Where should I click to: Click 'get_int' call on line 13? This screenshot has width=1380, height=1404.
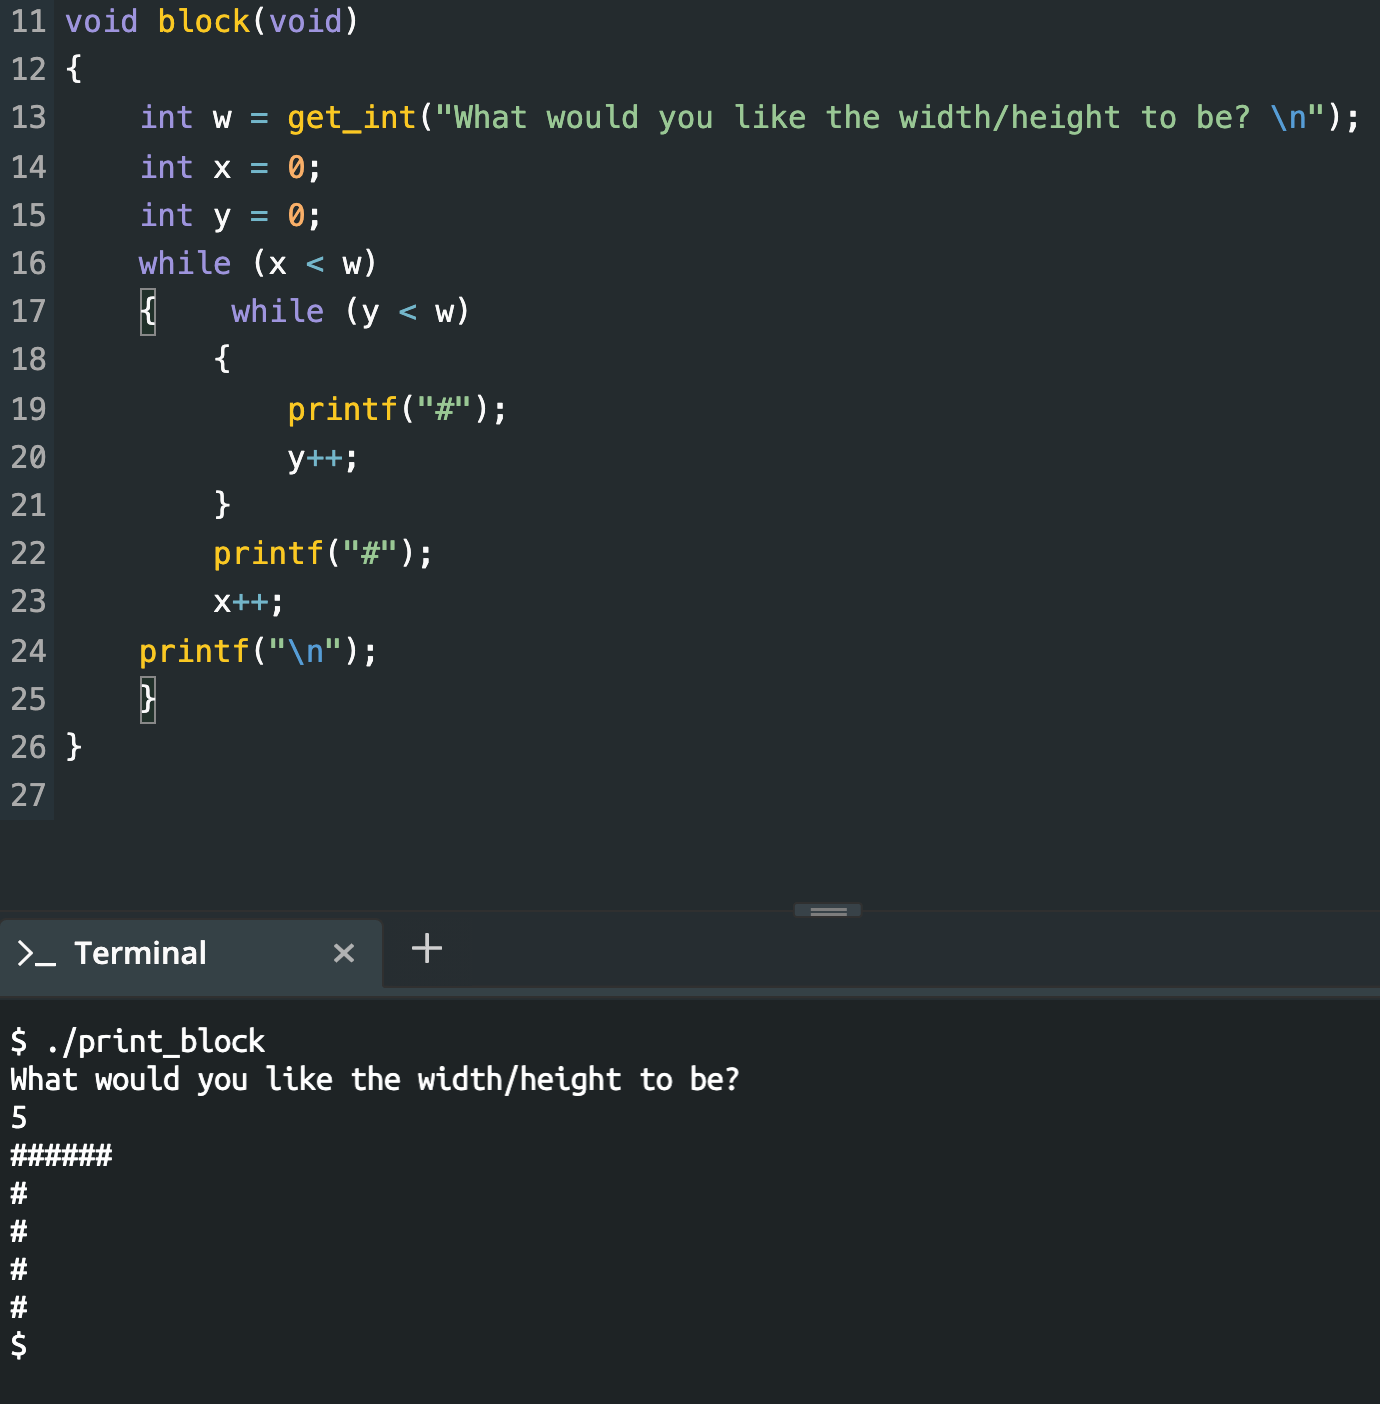point(352,118)
